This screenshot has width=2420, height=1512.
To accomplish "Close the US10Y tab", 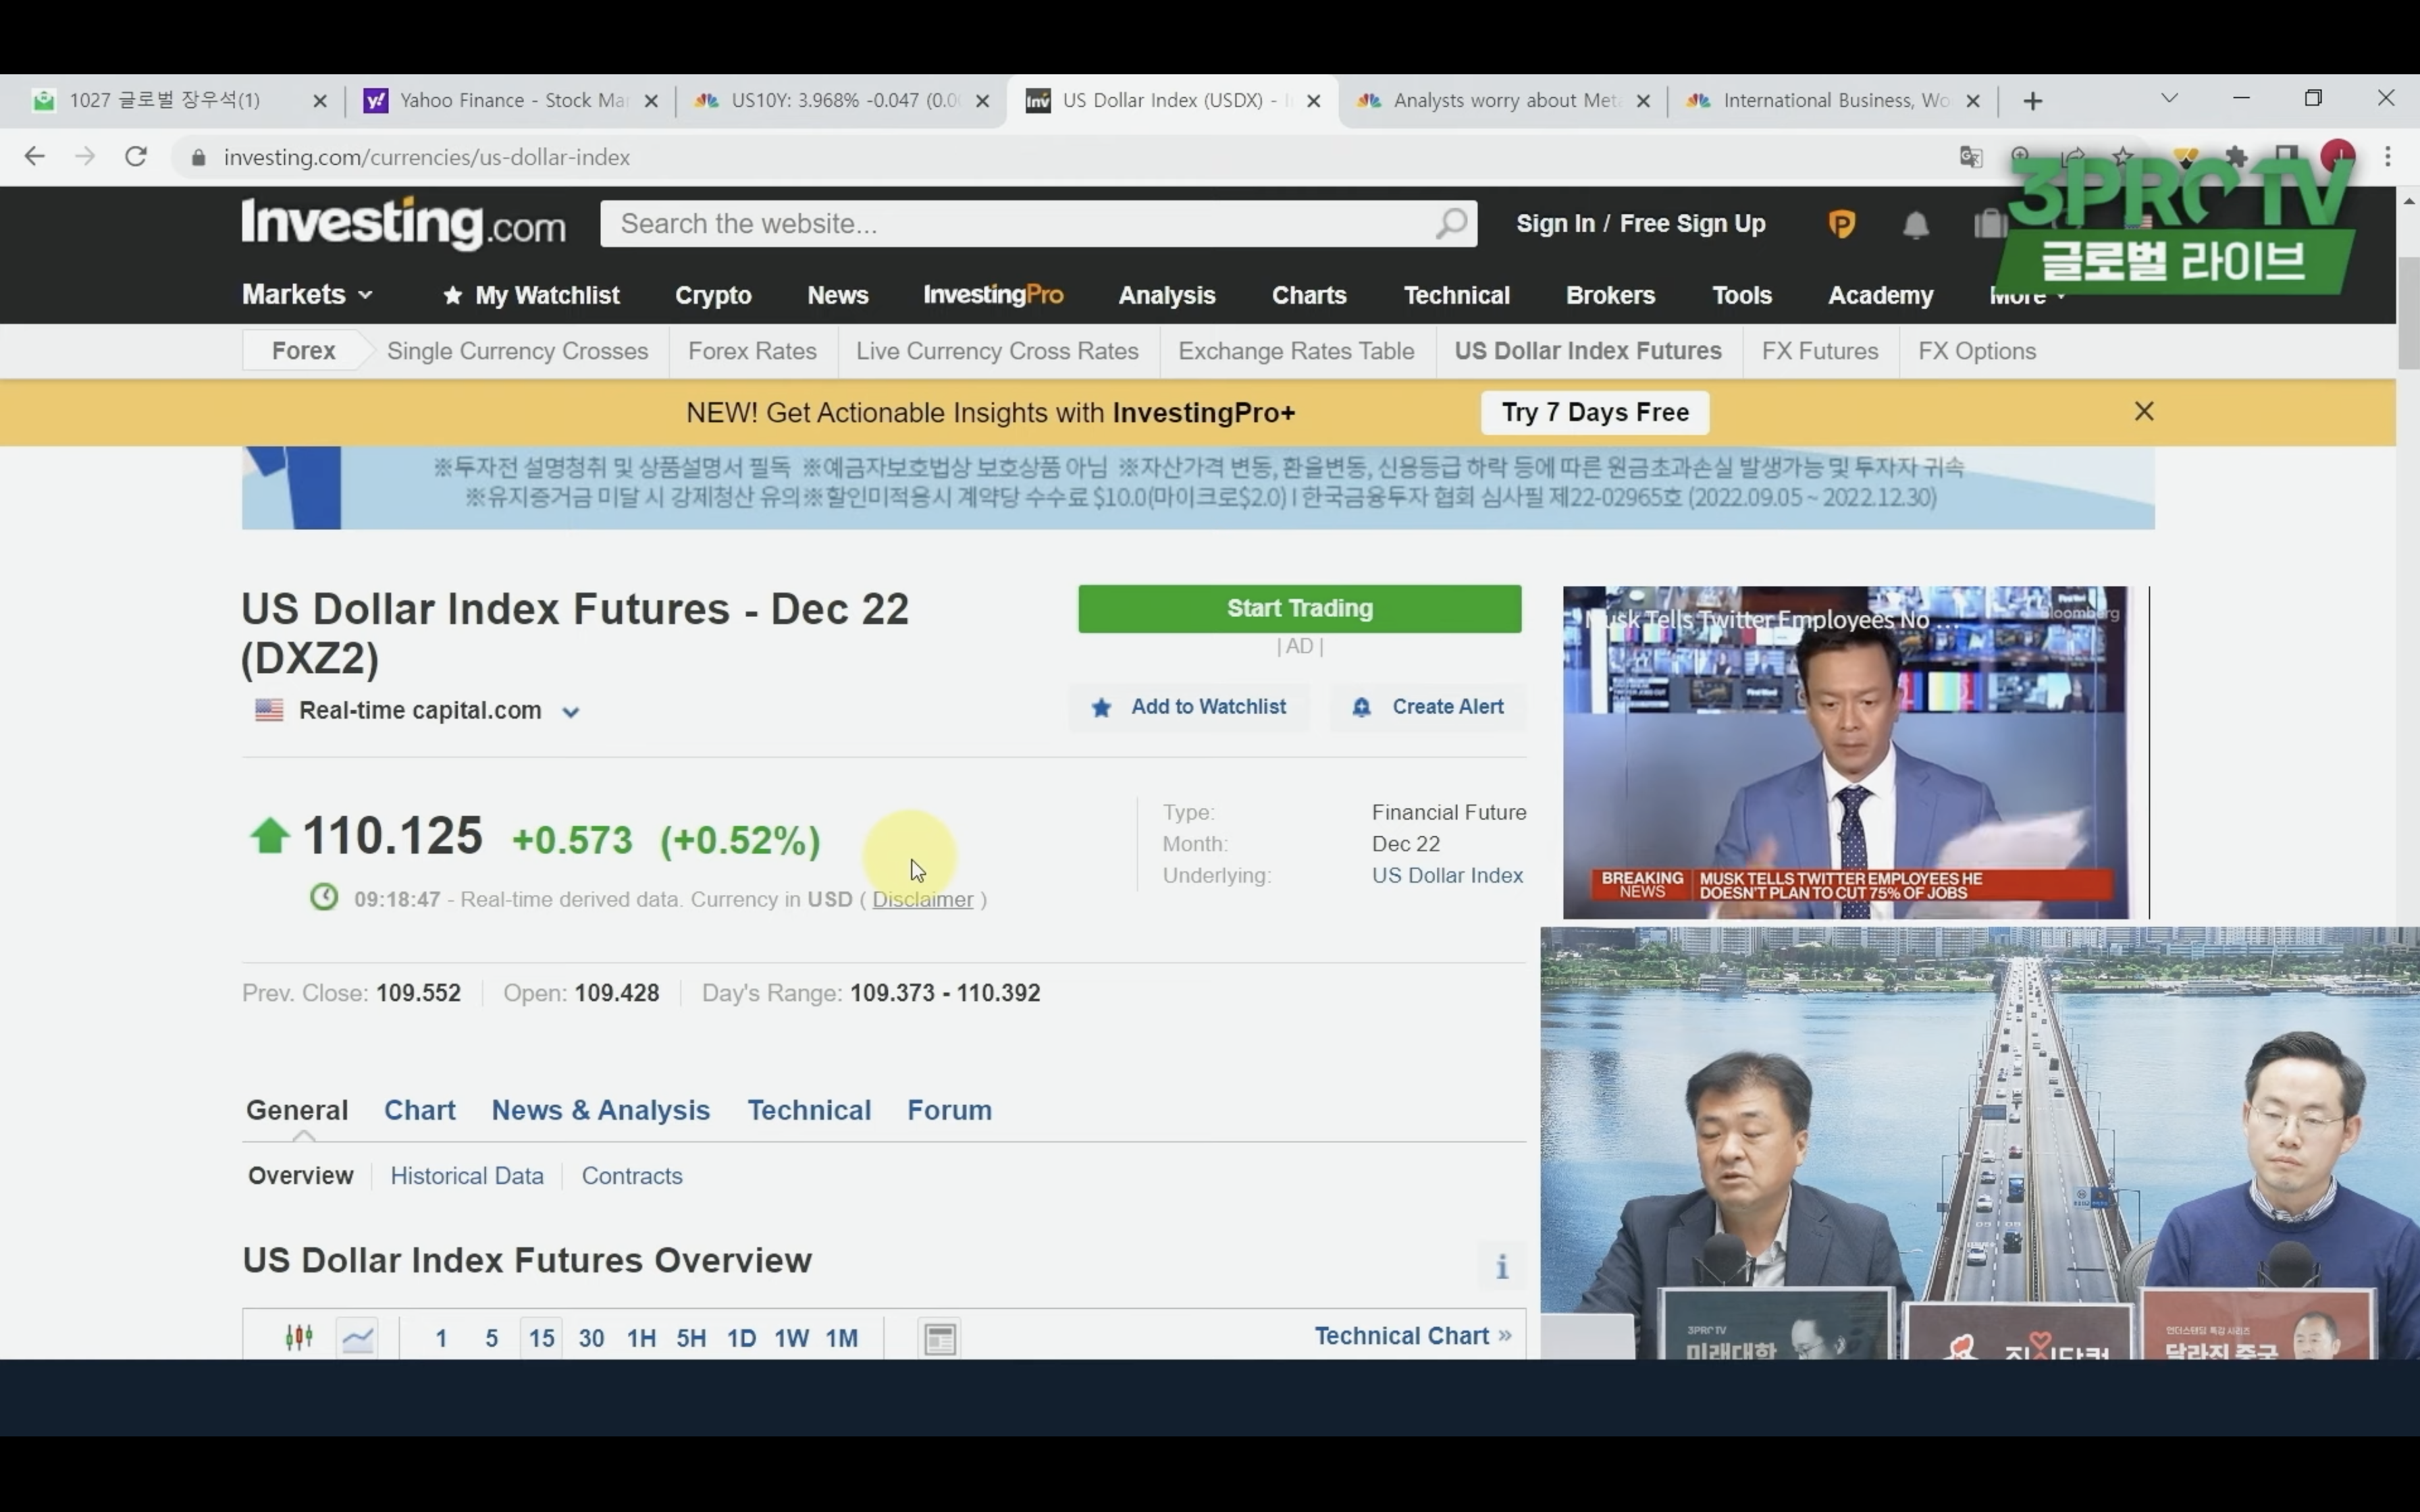I will [x=982, y=101].
